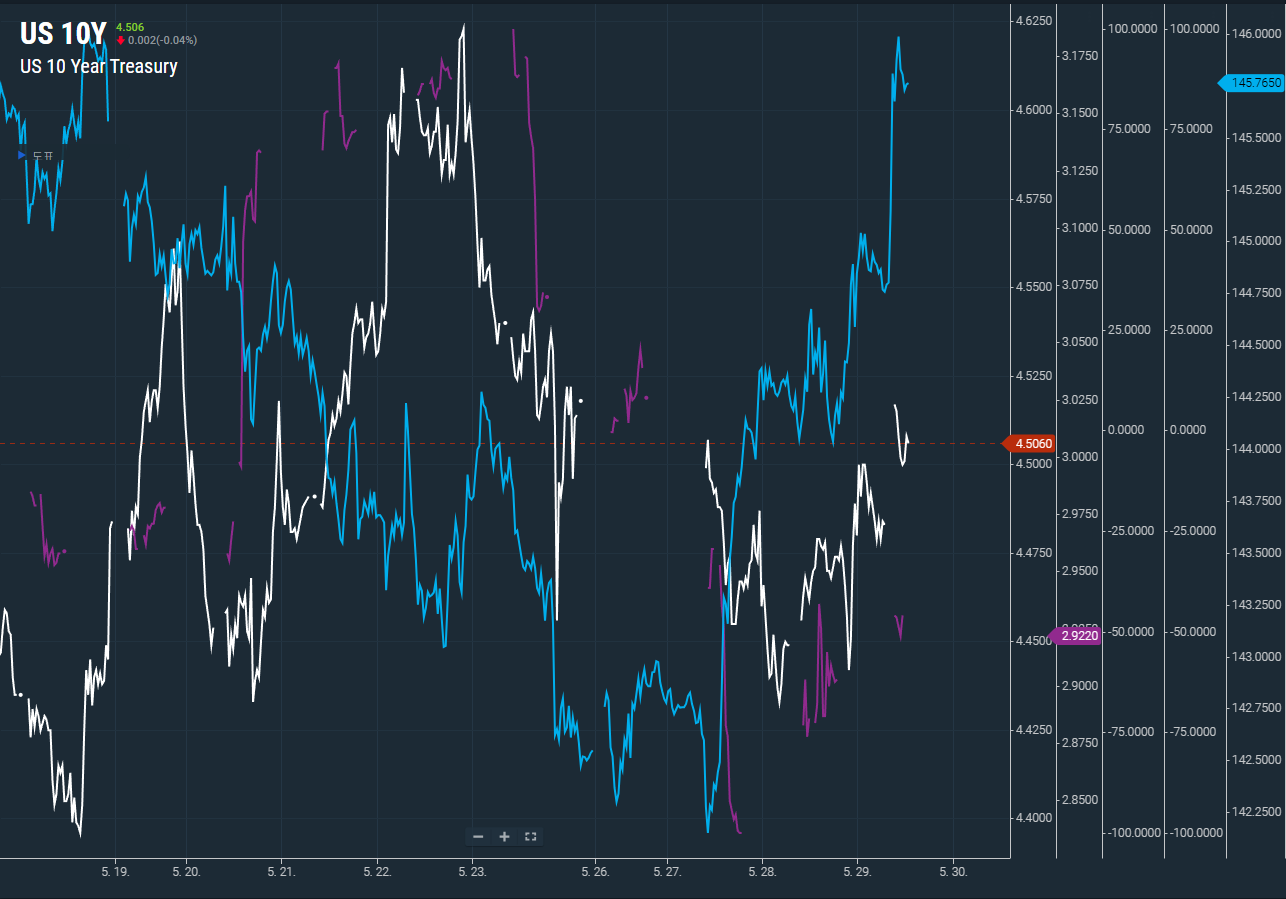The height and width of the screenshot is (899, 1286).
Task: Open the 도표 legend label
Action: (x=43, y=155)
